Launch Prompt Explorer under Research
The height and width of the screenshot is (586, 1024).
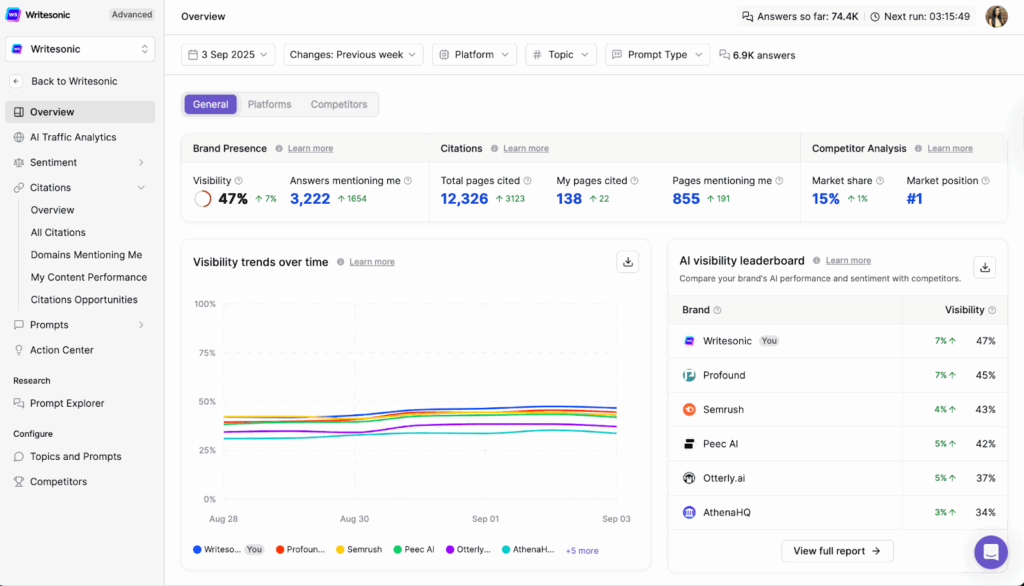click(67, 403)
